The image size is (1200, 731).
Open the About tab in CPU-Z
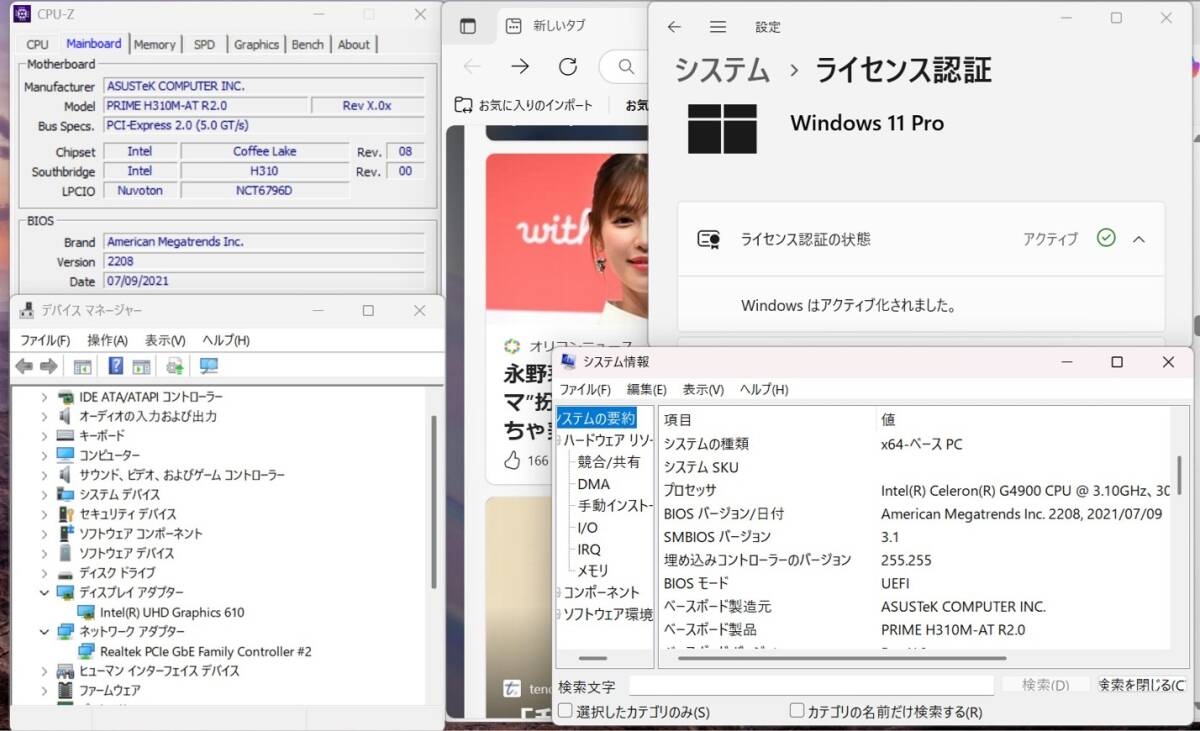pos(353,44)
